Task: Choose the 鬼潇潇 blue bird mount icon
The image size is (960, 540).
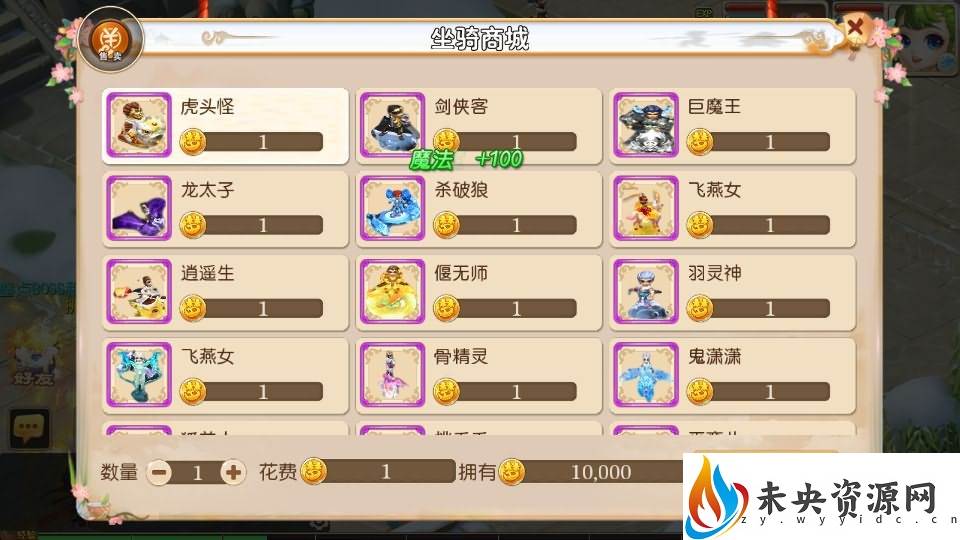Action: click(x=646, y=375)
